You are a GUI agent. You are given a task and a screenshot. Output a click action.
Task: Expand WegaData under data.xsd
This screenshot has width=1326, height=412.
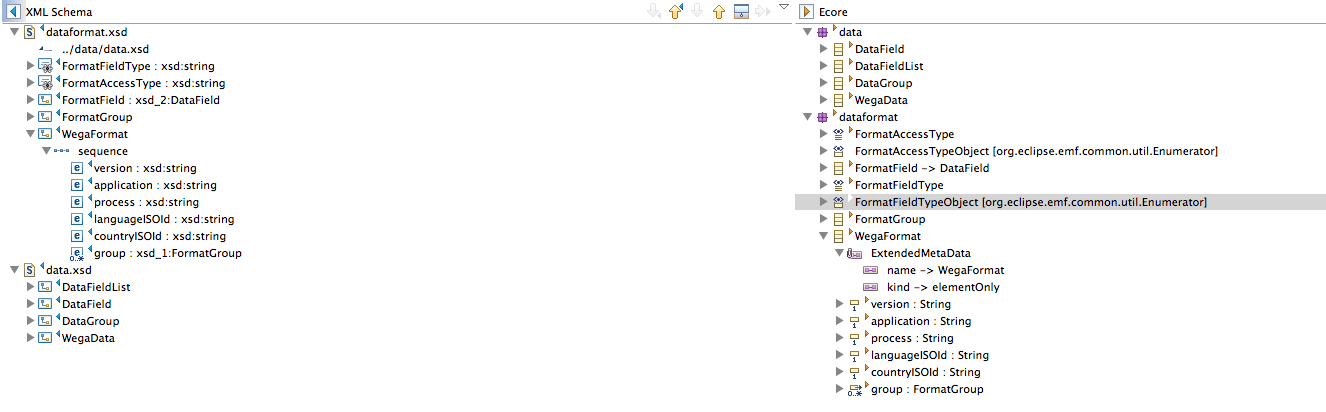(x=30, y=338)
